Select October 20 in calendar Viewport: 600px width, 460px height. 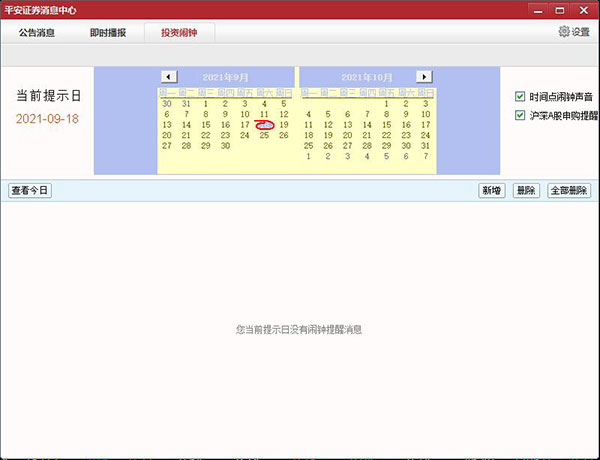pyautogui.click(x=347, y=135)
